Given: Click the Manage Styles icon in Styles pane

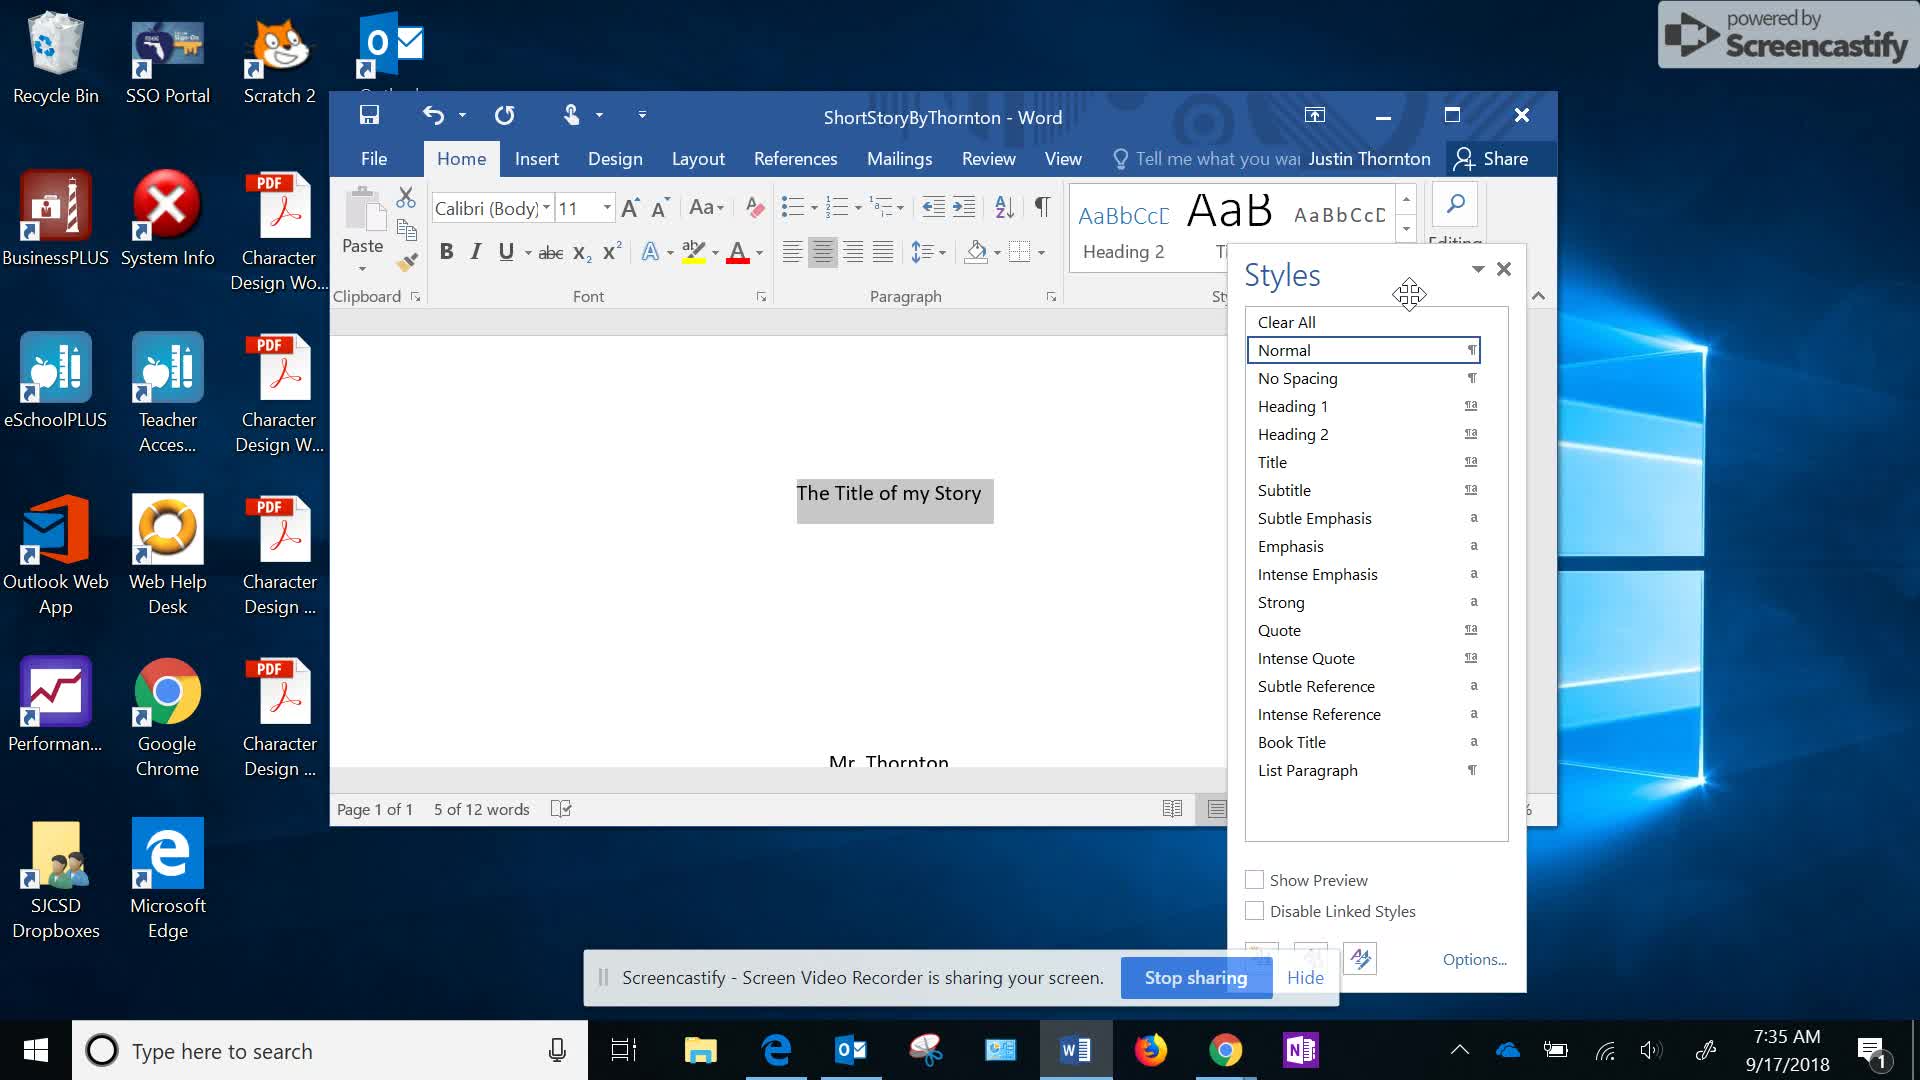Looking at the screenshot, I should click(x=1360, y=958).
